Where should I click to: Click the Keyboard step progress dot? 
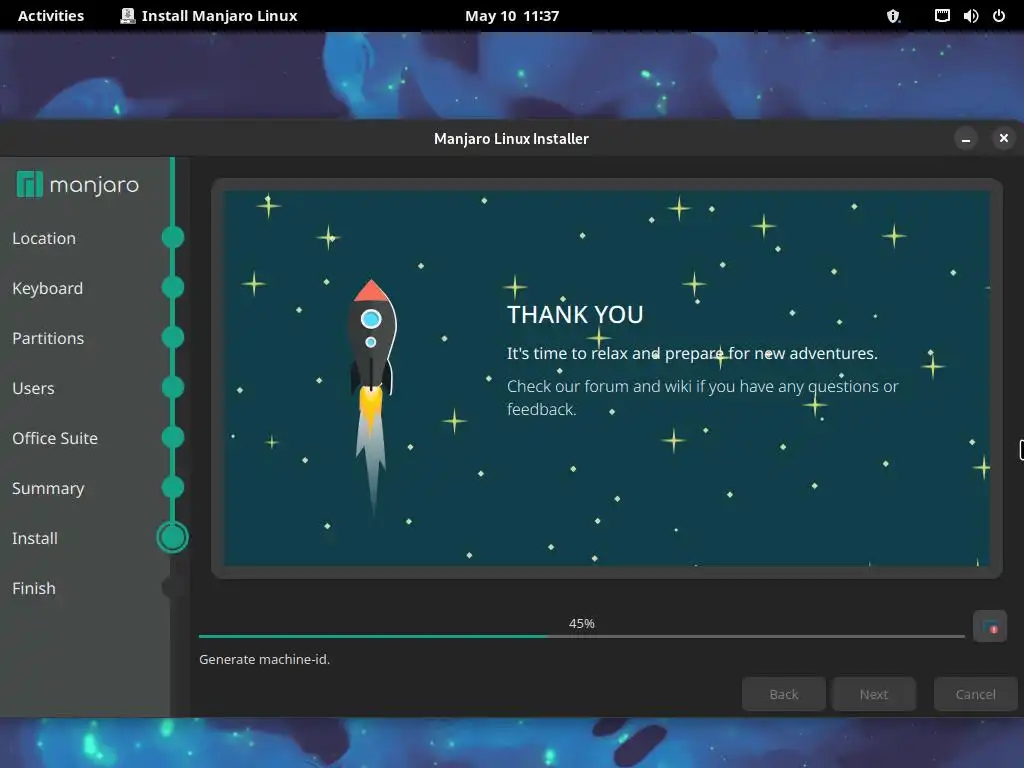pos(173,287)
